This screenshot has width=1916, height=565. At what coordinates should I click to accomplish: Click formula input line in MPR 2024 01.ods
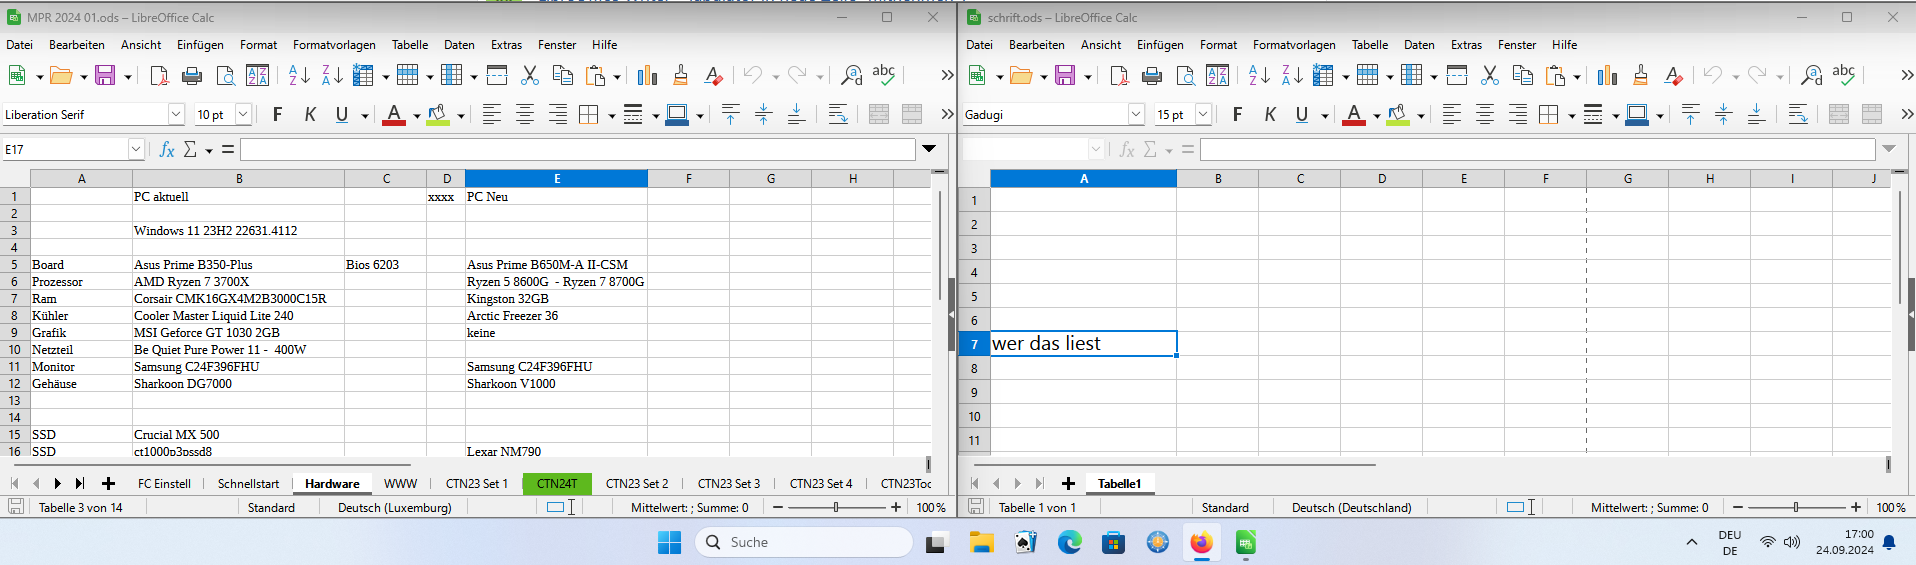click(577, 149)
